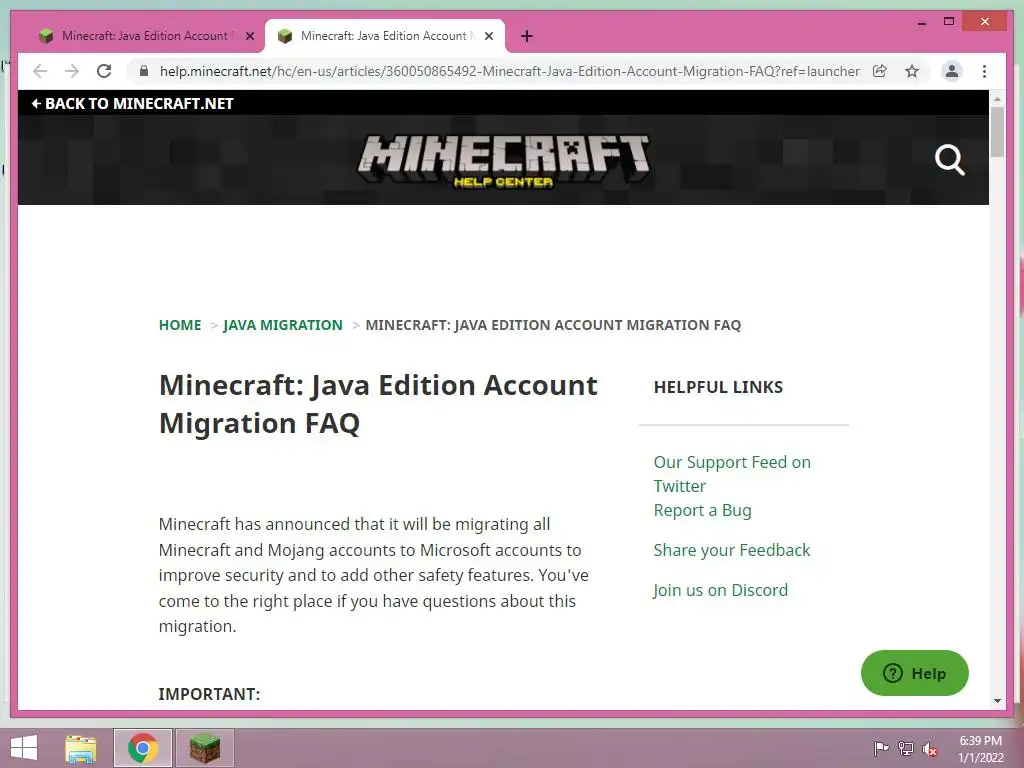Open the Report a Bug link
This screenshot has width=1024, height=768.
tap(702, 510)
